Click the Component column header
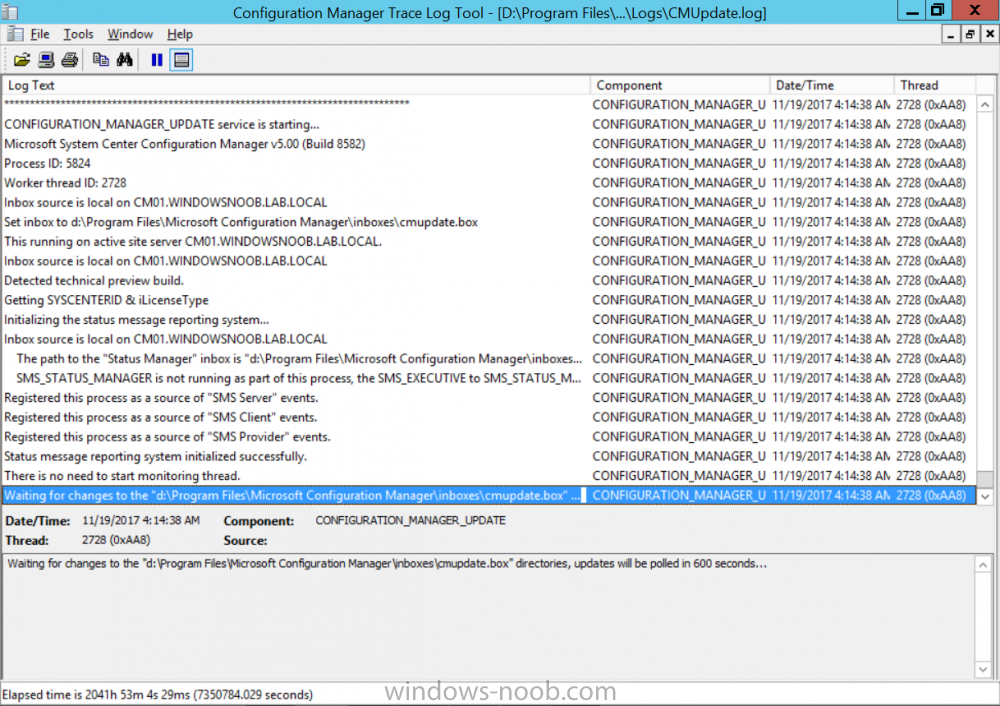The height and width of the screenshot is (706, 1000). coord(680,85)
